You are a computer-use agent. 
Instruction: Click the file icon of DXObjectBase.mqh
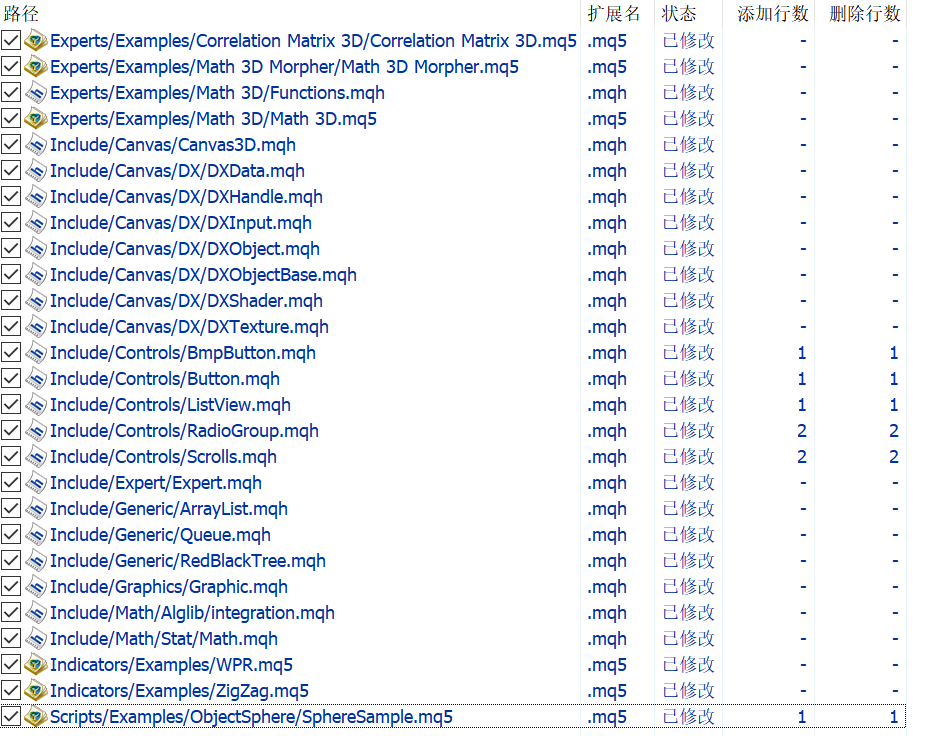[36, 275]
